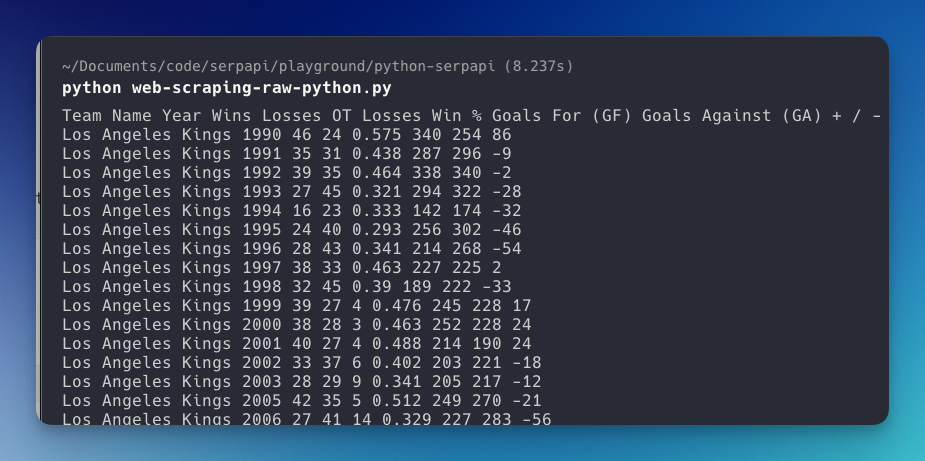
Task: Select the Los Angeles Kings 1992 row
Action: coord(286,173)
